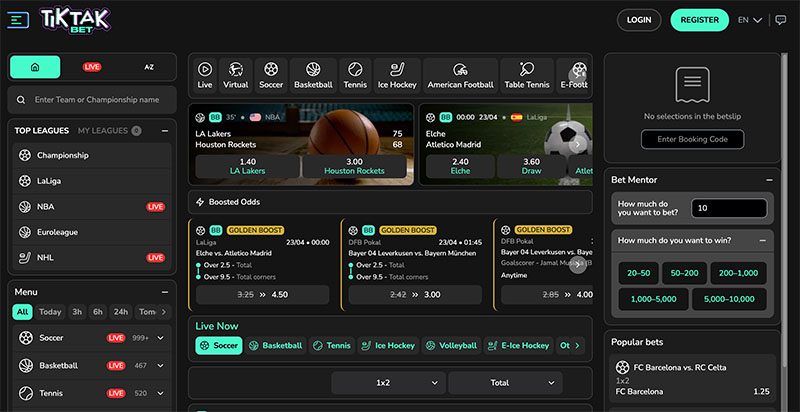Open the hamburger side menu icon
Image resolution: width=800 pixels, height=412 pixels.
click(x=18, y=20)
